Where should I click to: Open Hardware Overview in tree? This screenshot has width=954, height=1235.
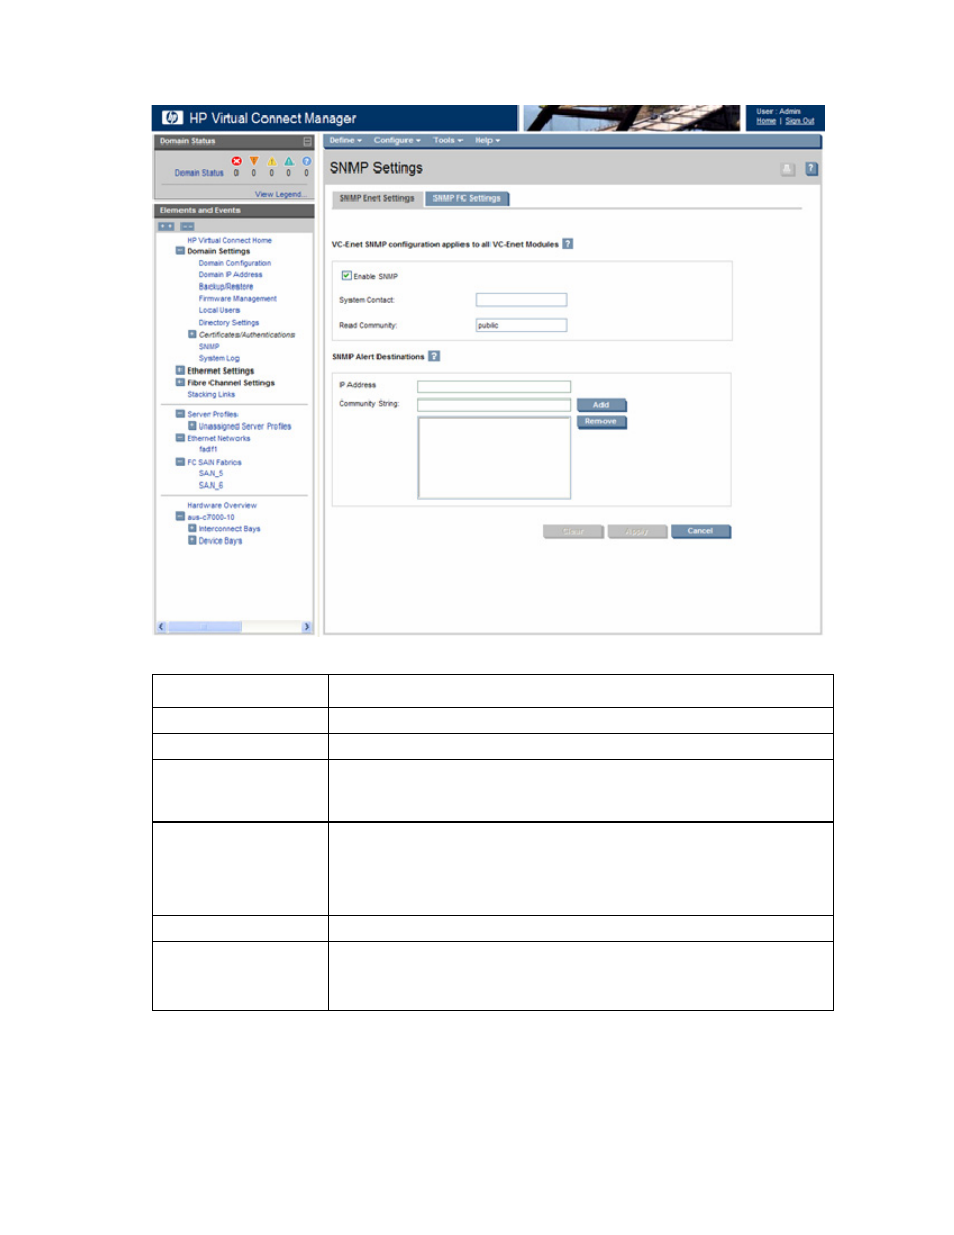pyautogui.click(x=222, y=505)
